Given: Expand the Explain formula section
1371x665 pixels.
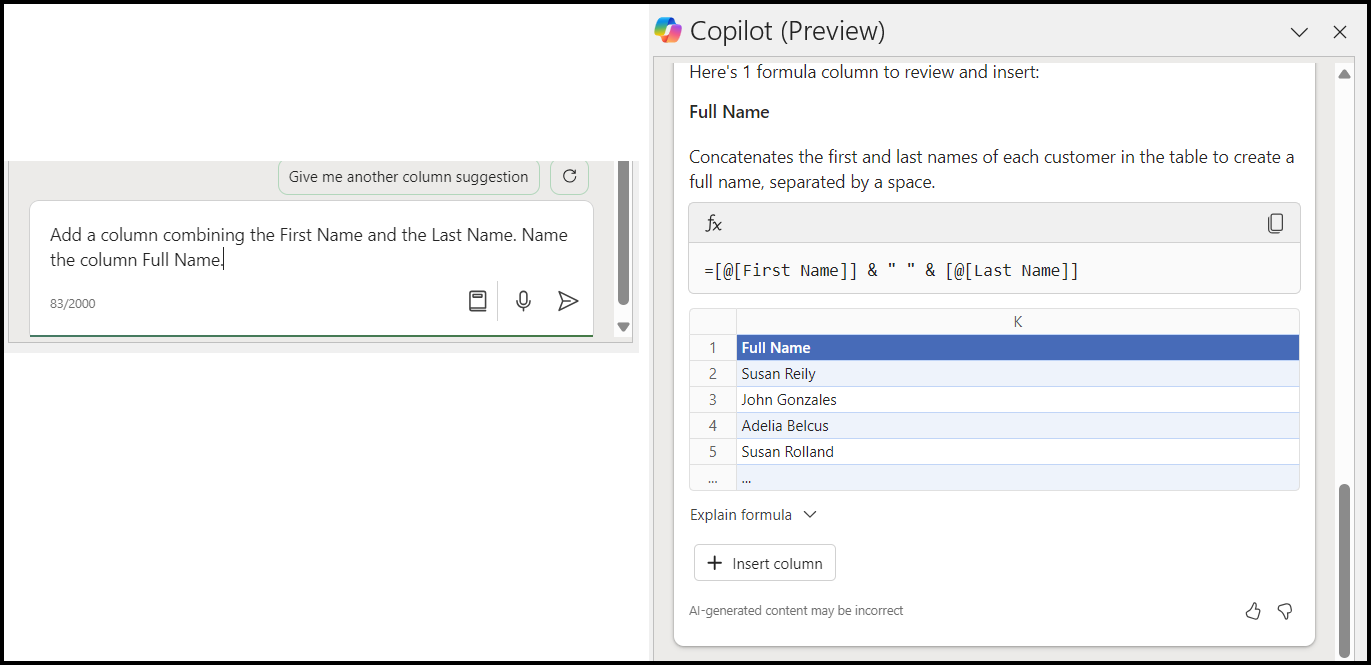Looking at the screenshot, I should tap(754, 514).
